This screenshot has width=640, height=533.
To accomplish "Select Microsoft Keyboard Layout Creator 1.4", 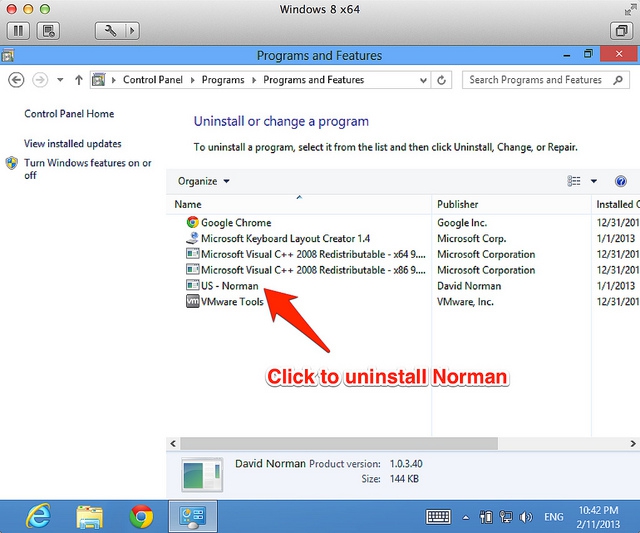I will (x=285, y=238).
